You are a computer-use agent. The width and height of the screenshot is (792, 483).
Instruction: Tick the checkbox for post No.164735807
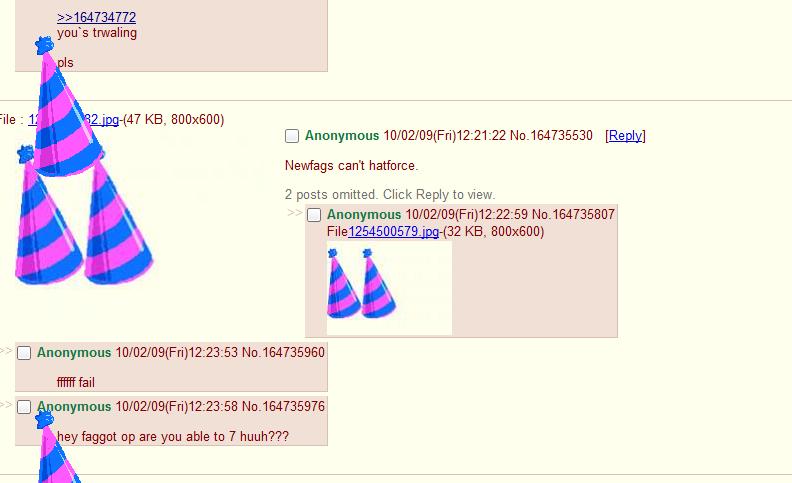(x=314, y=215)
